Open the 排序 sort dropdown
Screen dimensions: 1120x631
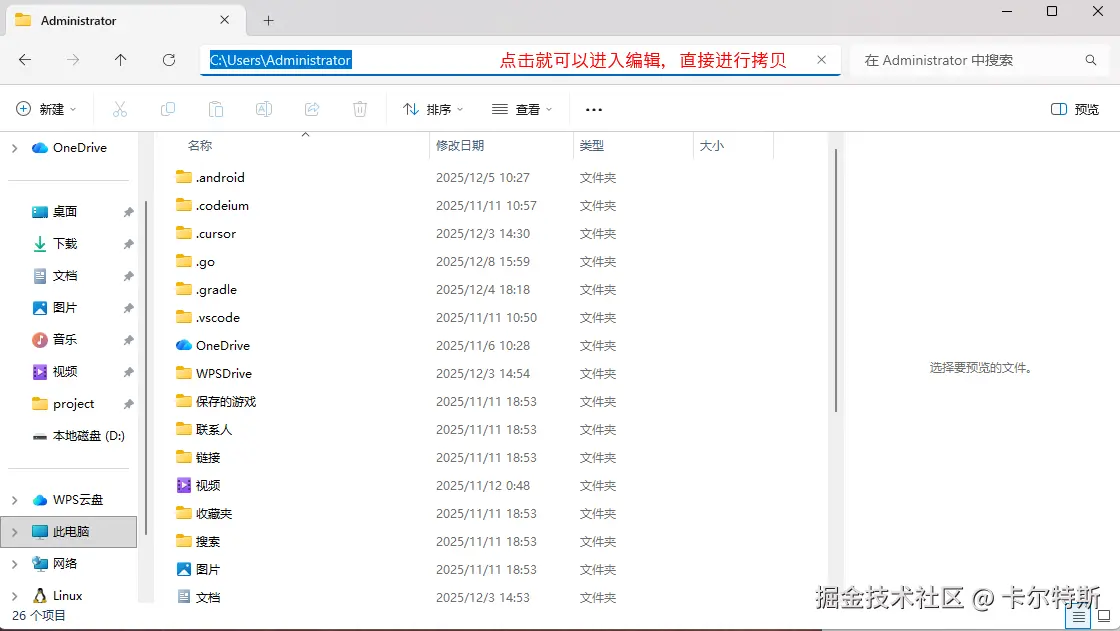(433, 109)
